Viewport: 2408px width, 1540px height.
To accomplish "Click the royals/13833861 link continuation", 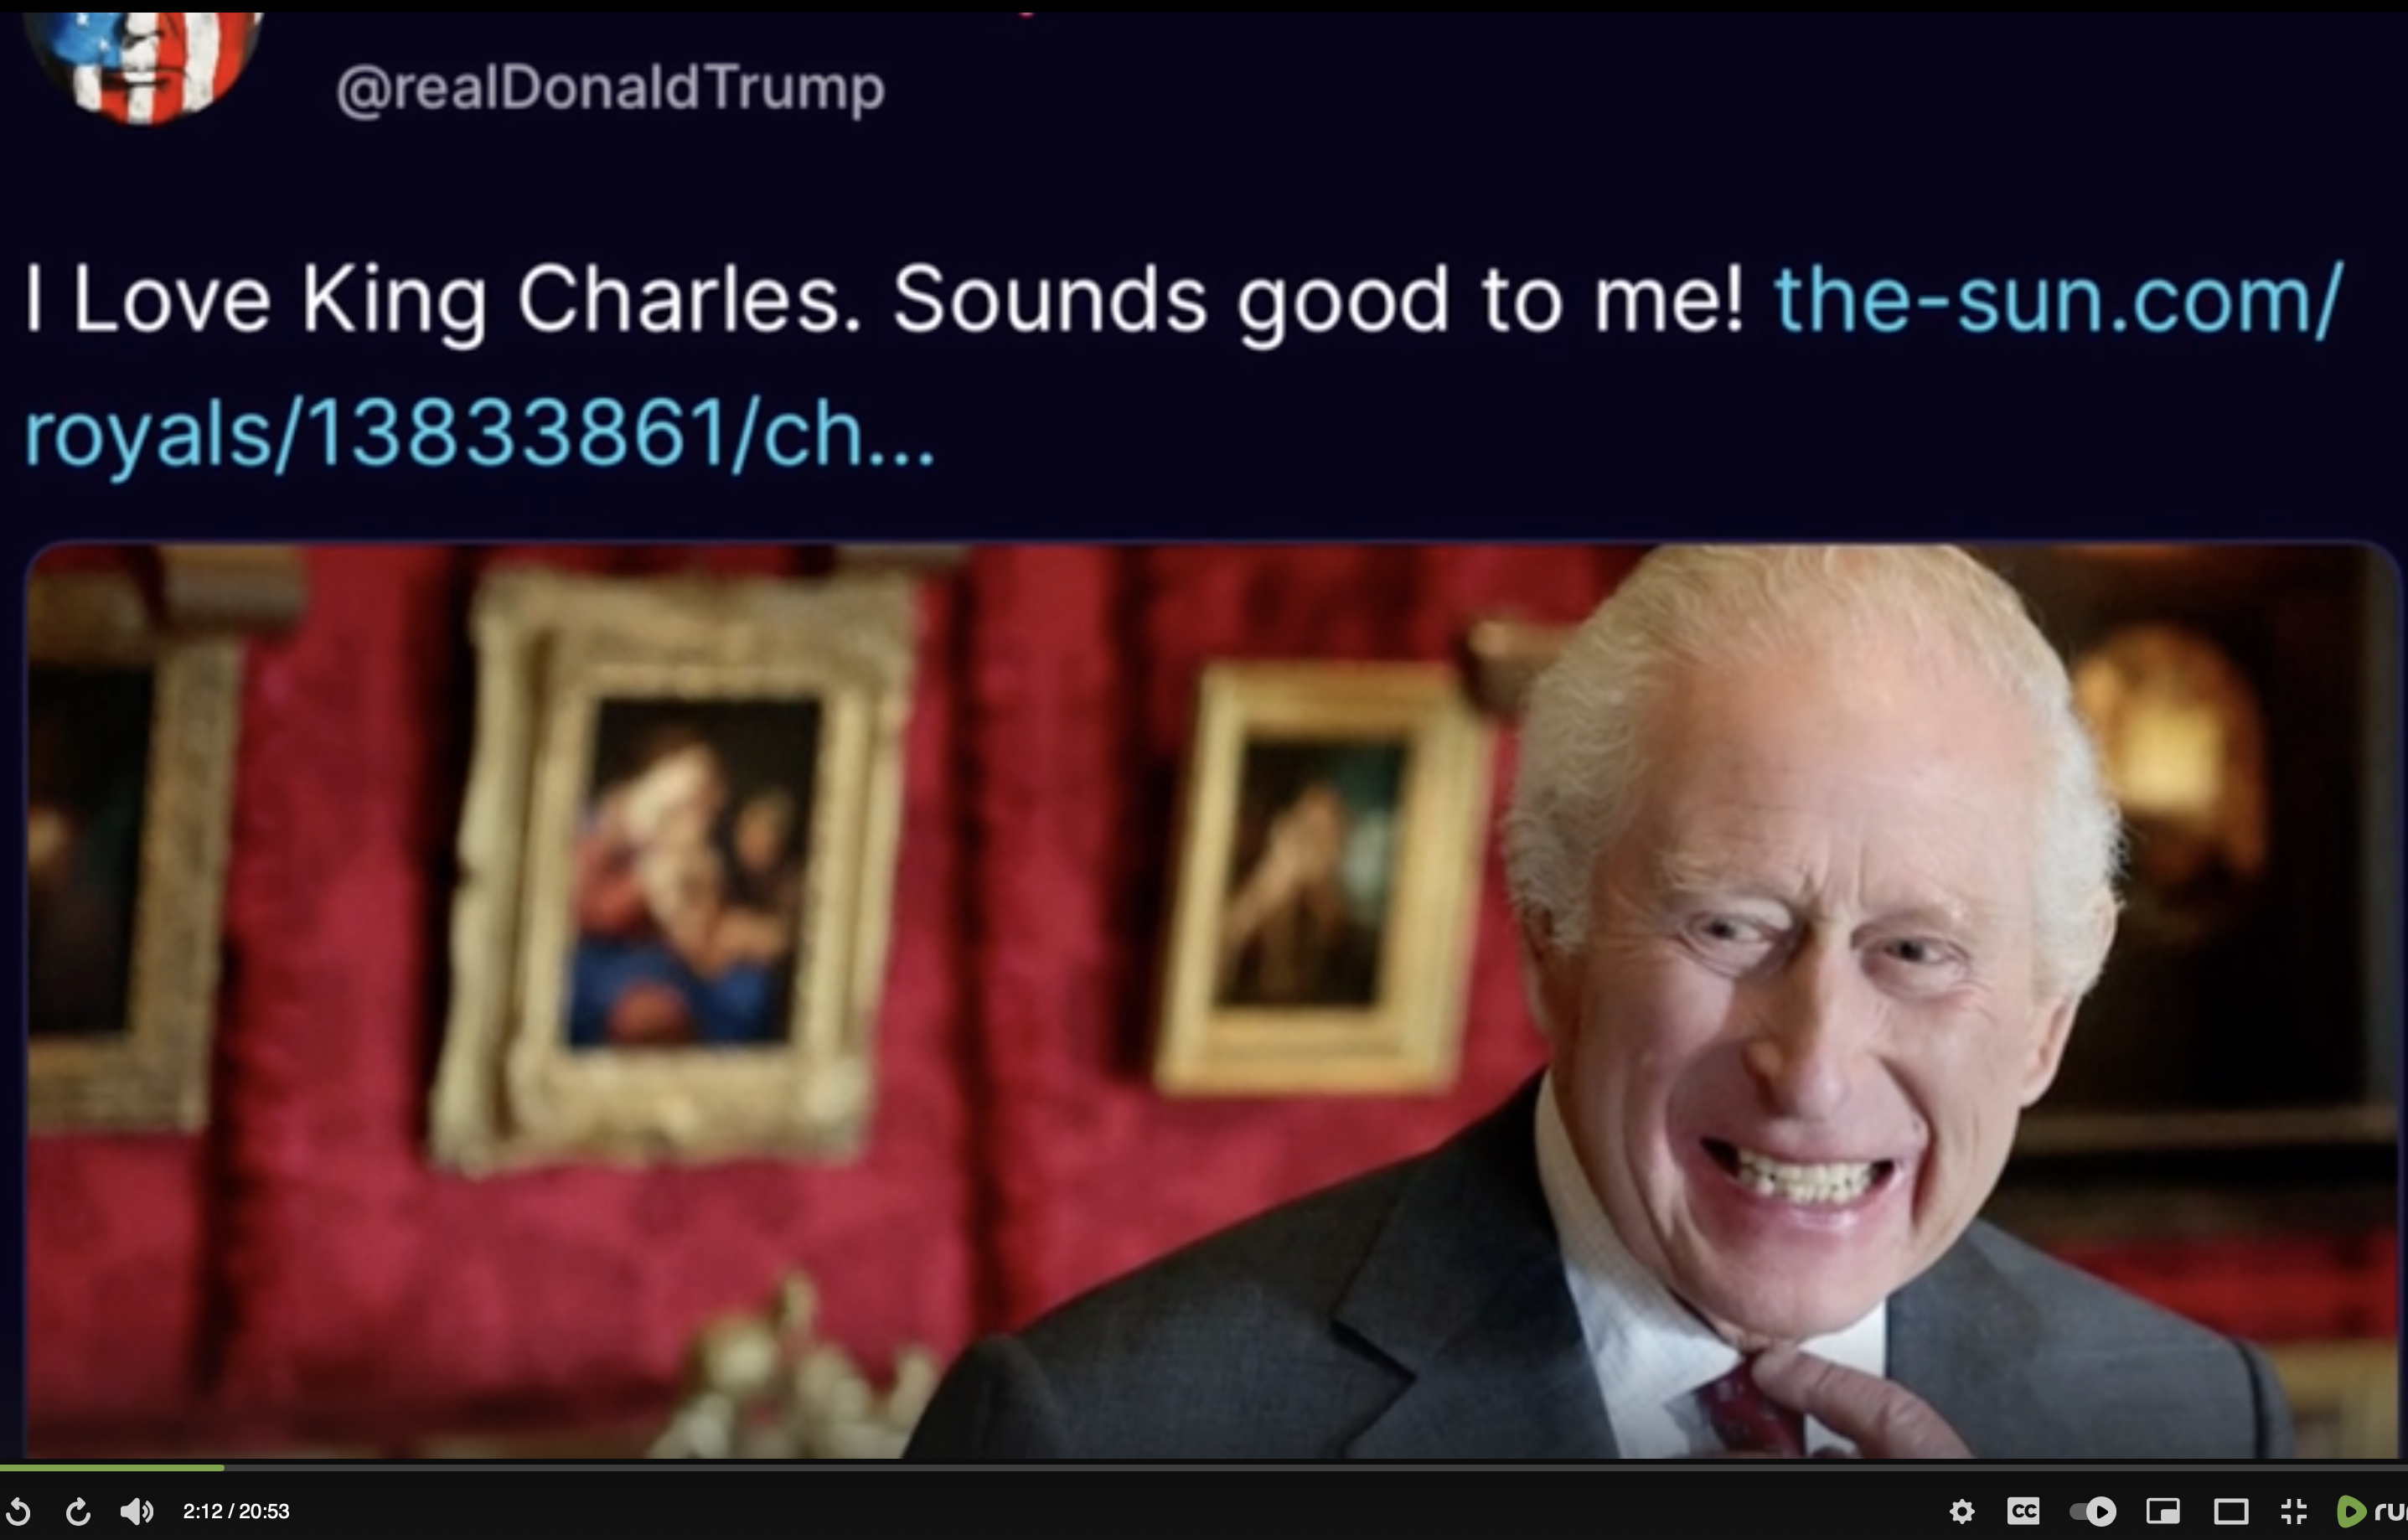I will pos(478,433).
